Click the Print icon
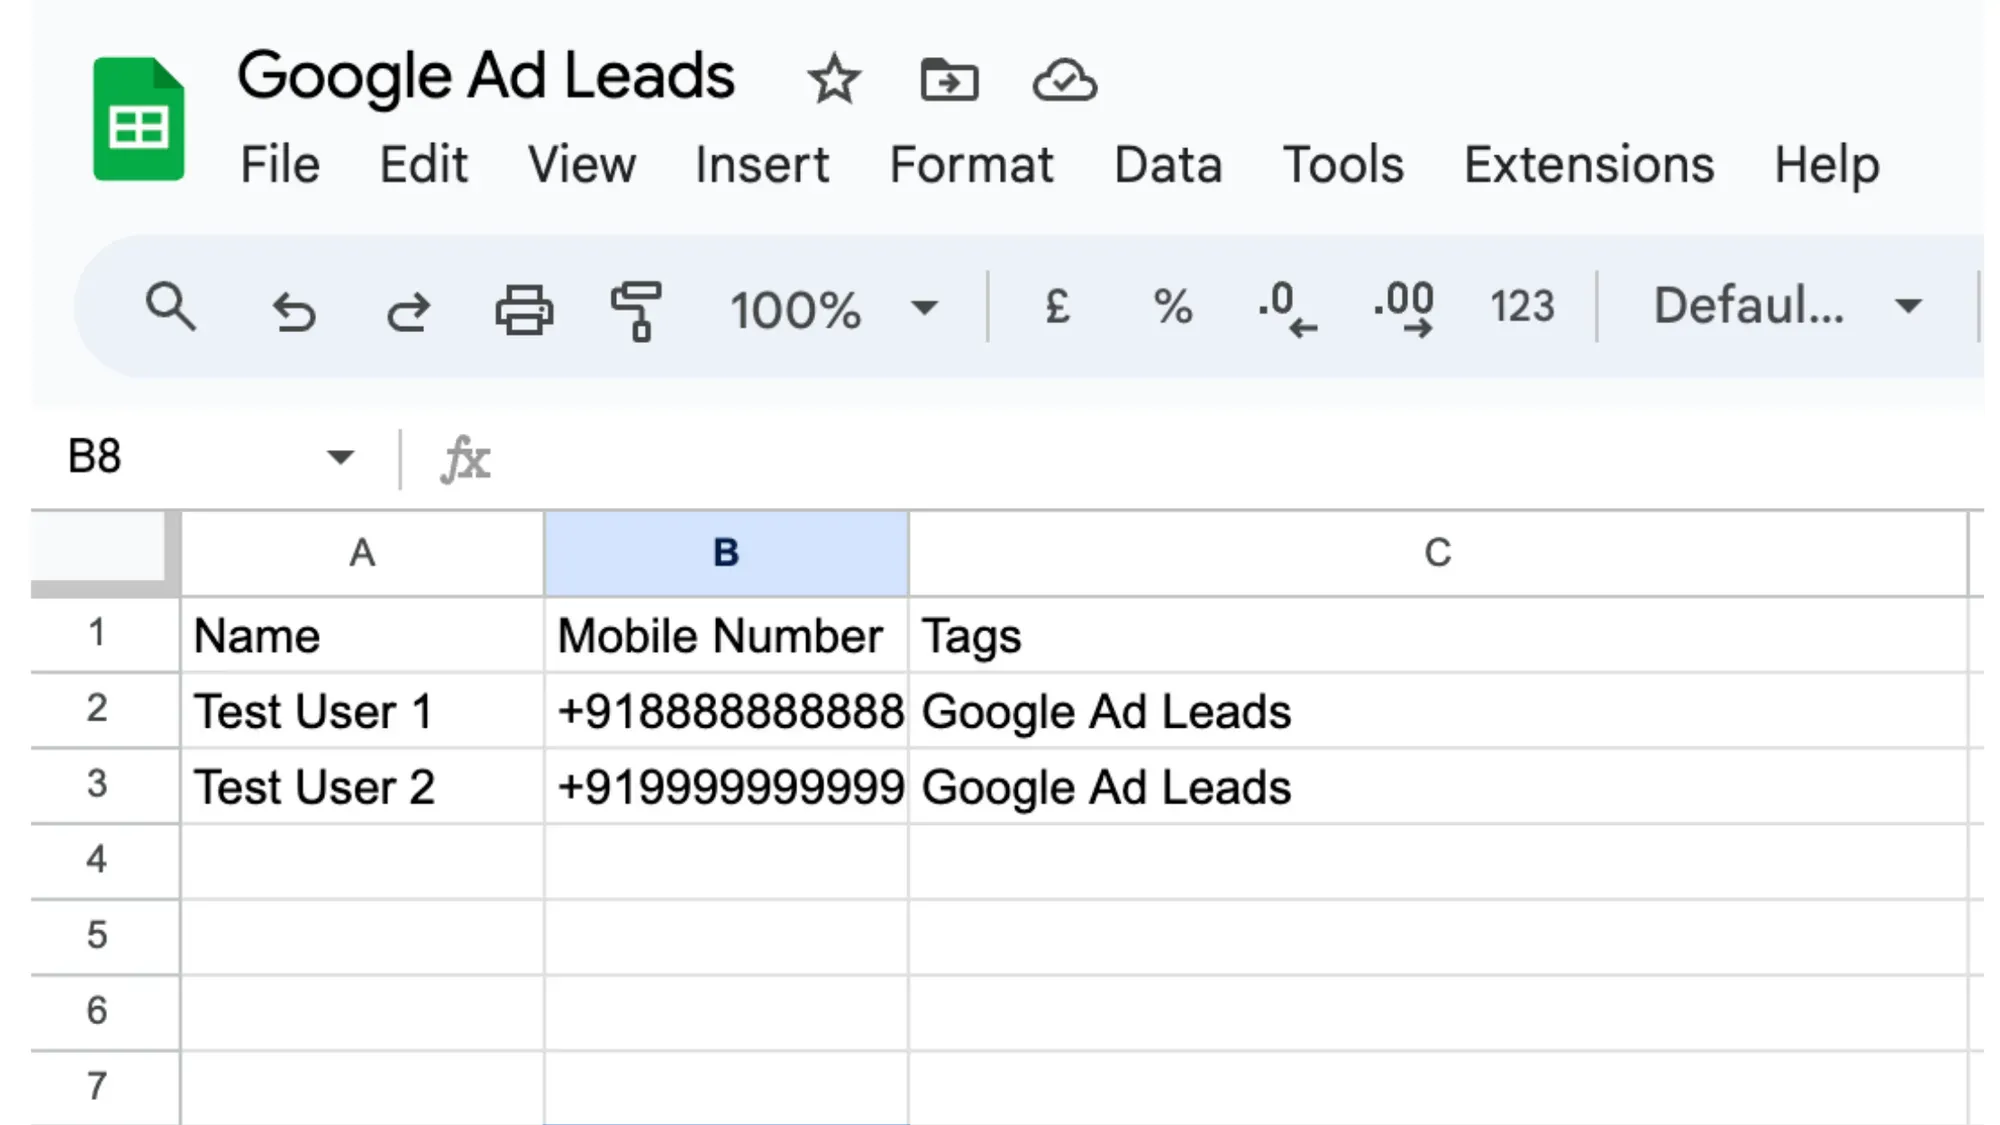 click(524, 310)
